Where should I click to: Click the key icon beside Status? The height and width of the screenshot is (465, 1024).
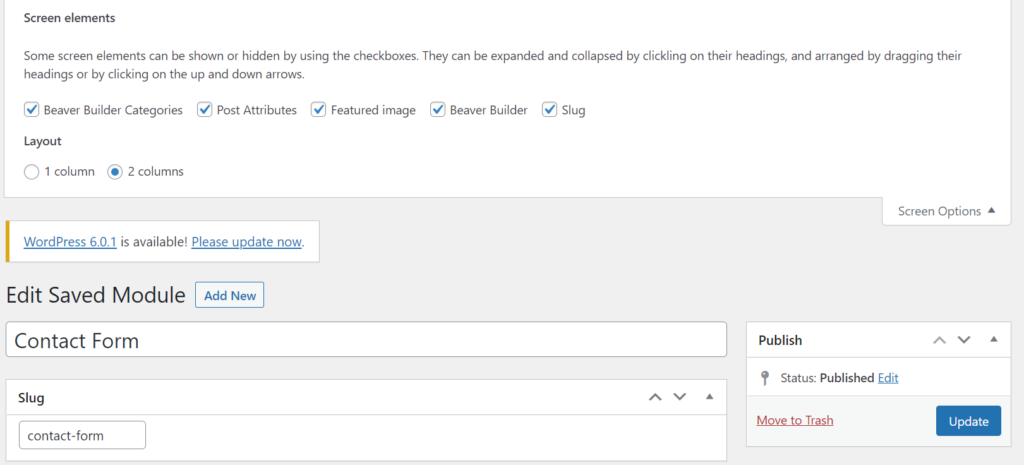click(x=765, y=378)
